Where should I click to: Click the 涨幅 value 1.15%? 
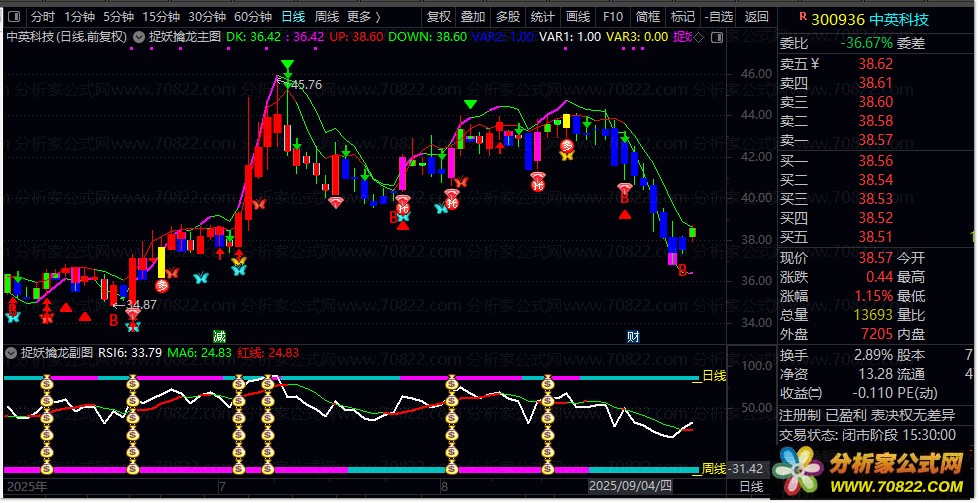(x=874, y=296)
